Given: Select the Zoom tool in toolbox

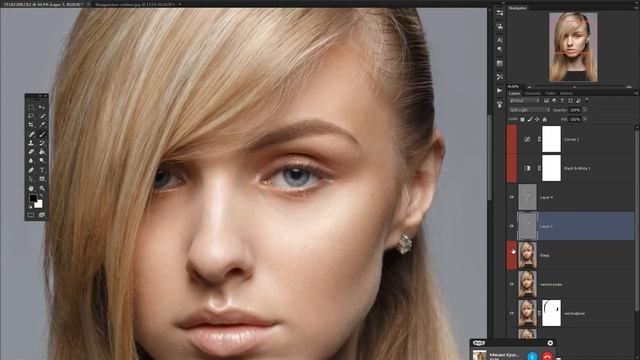Looking at the screenshot, I should pyautogui.click(x=42, y=189).
